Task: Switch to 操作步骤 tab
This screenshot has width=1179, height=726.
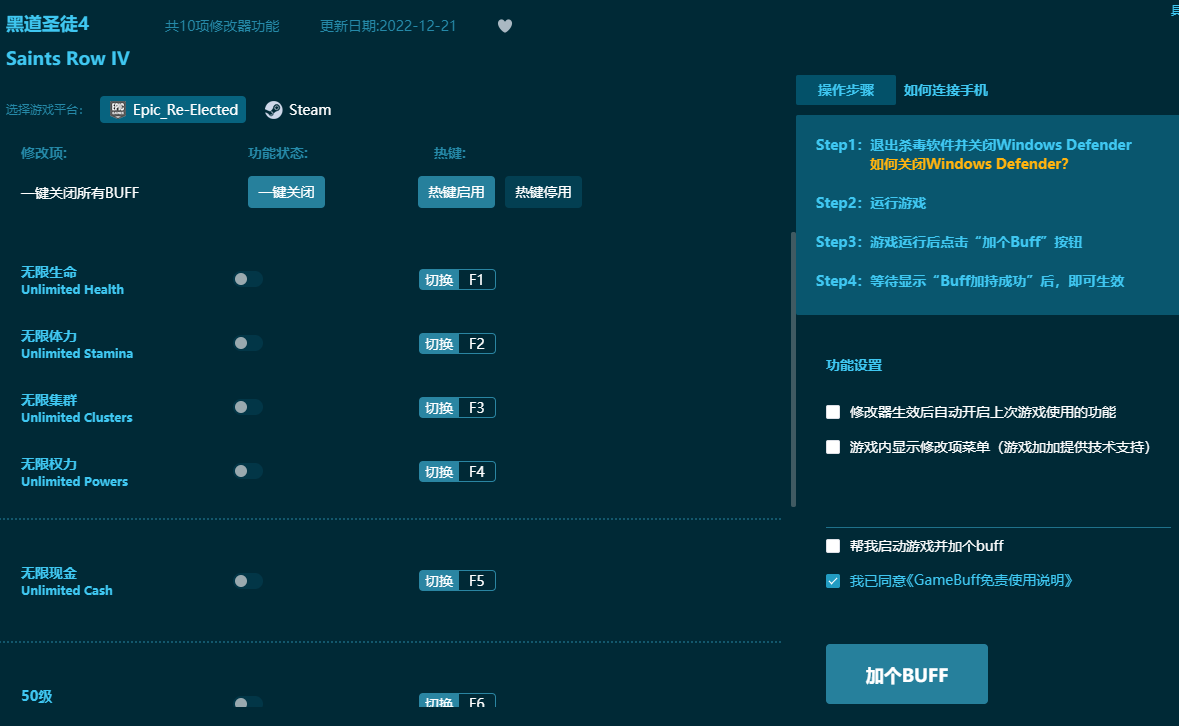Action: [x=845, y=90]
